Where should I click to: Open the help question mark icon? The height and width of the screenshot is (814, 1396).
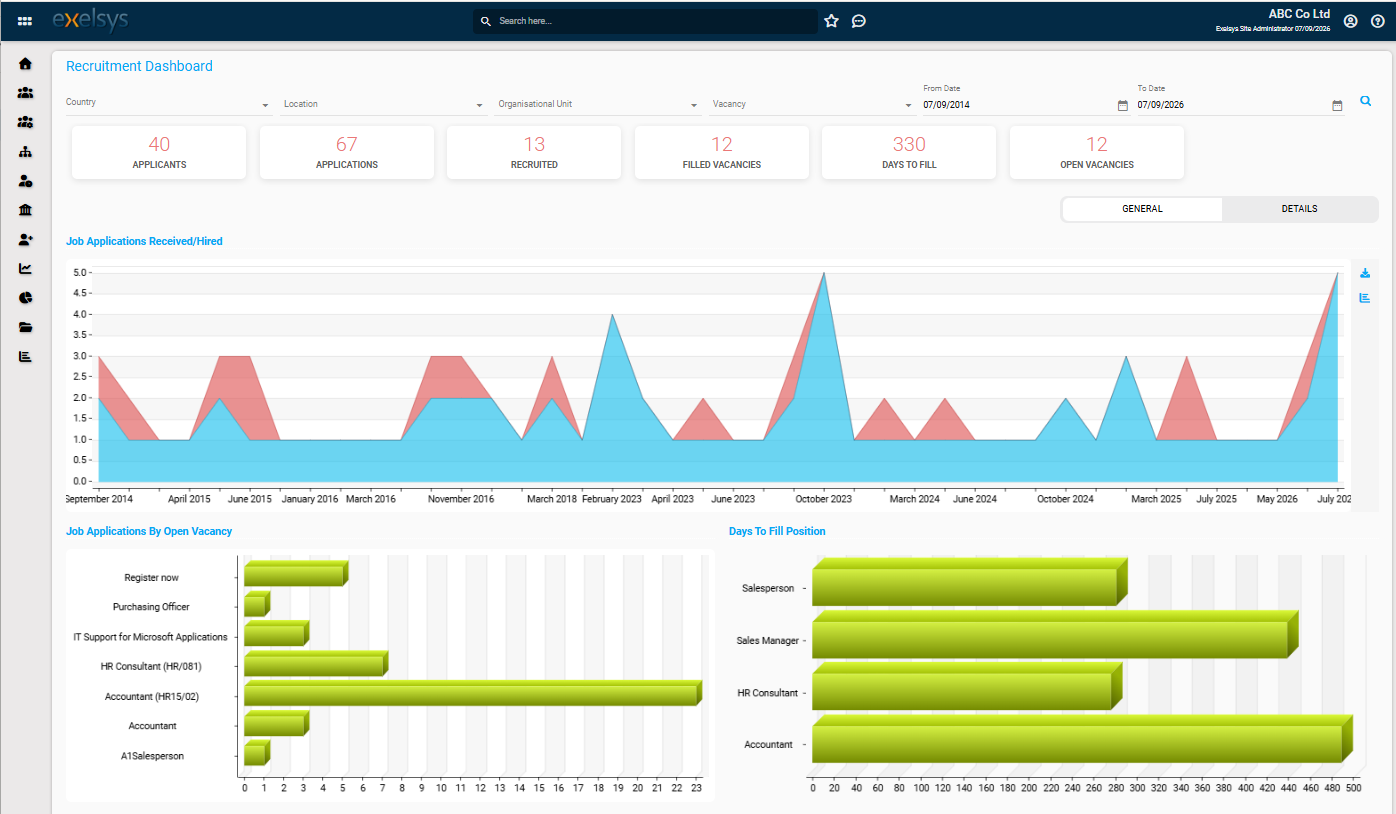1377,21
